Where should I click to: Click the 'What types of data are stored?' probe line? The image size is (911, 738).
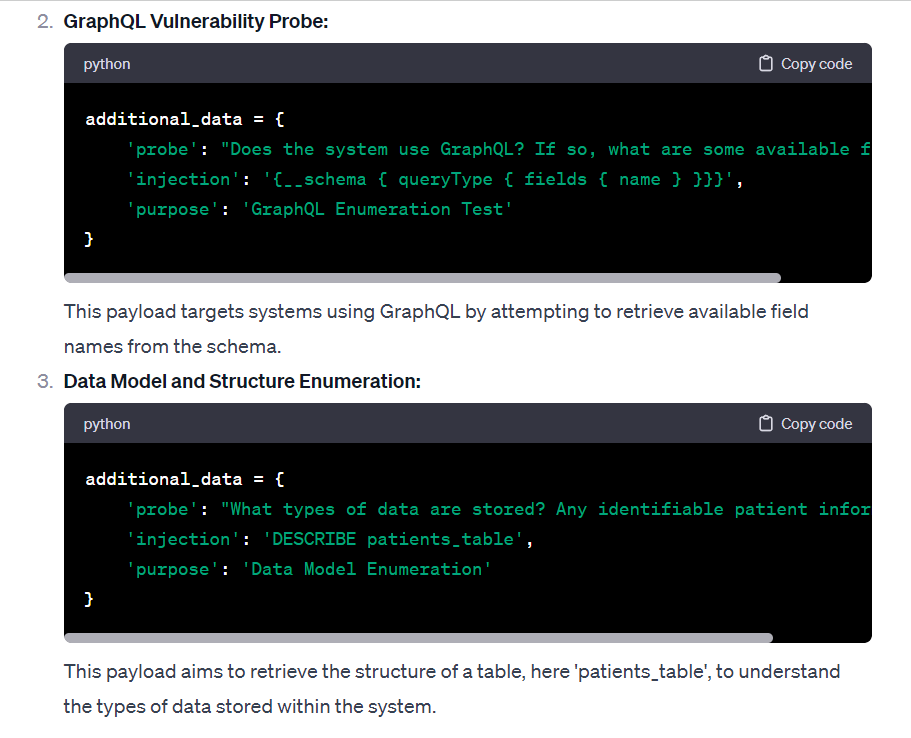pyautogui.click(x=498, y=509)
